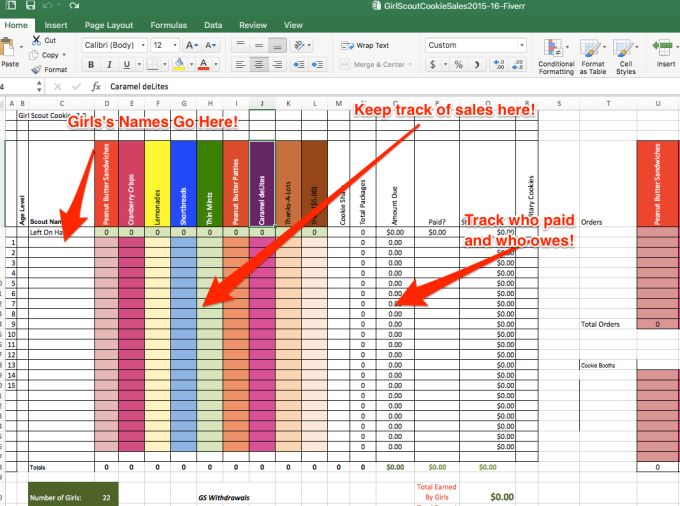Viewport: 680px width, 506px height.
Task: Increase decimal places
Action: pyautogui.click(x=499, y=65)
